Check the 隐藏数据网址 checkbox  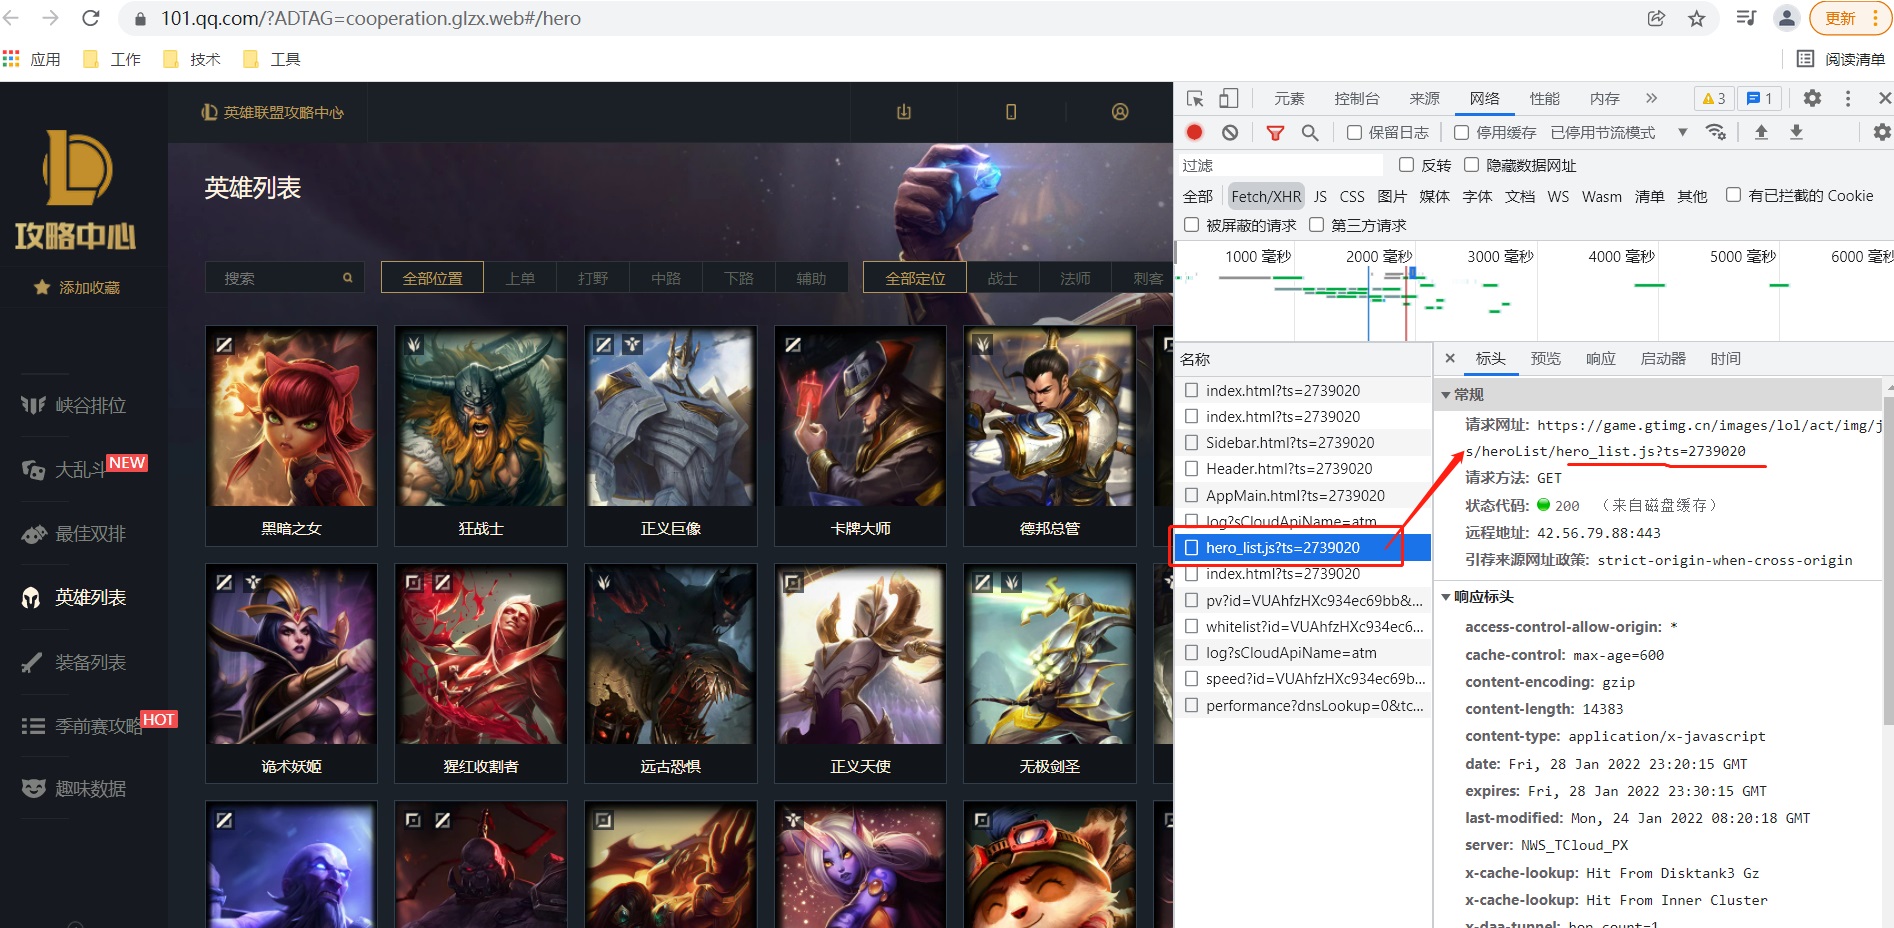tap(1471, 165)
